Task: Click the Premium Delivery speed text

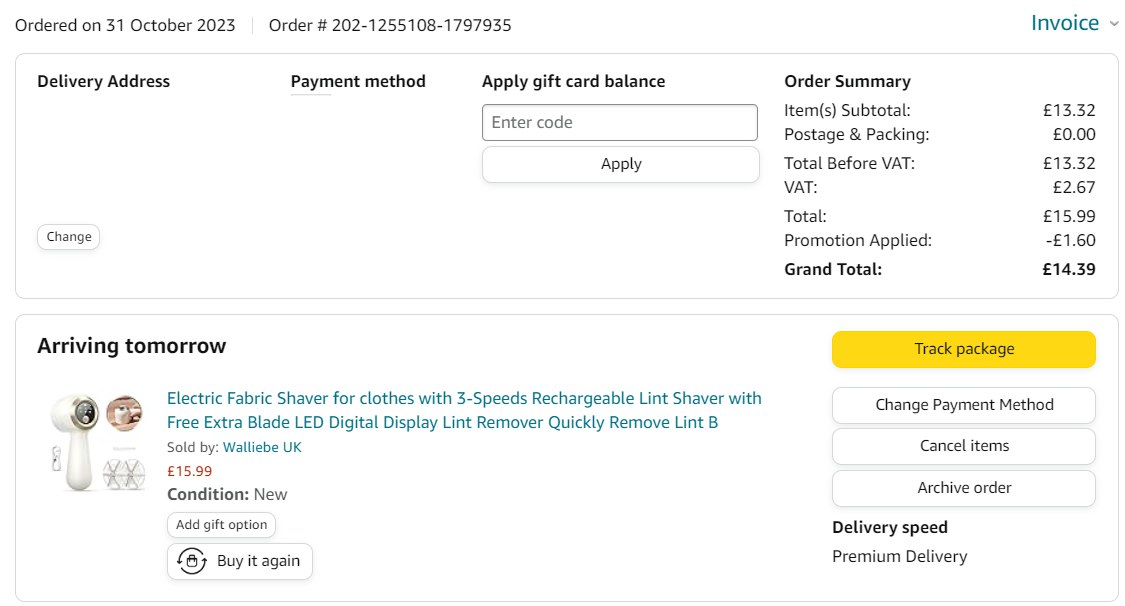Action: coord(899,557)
